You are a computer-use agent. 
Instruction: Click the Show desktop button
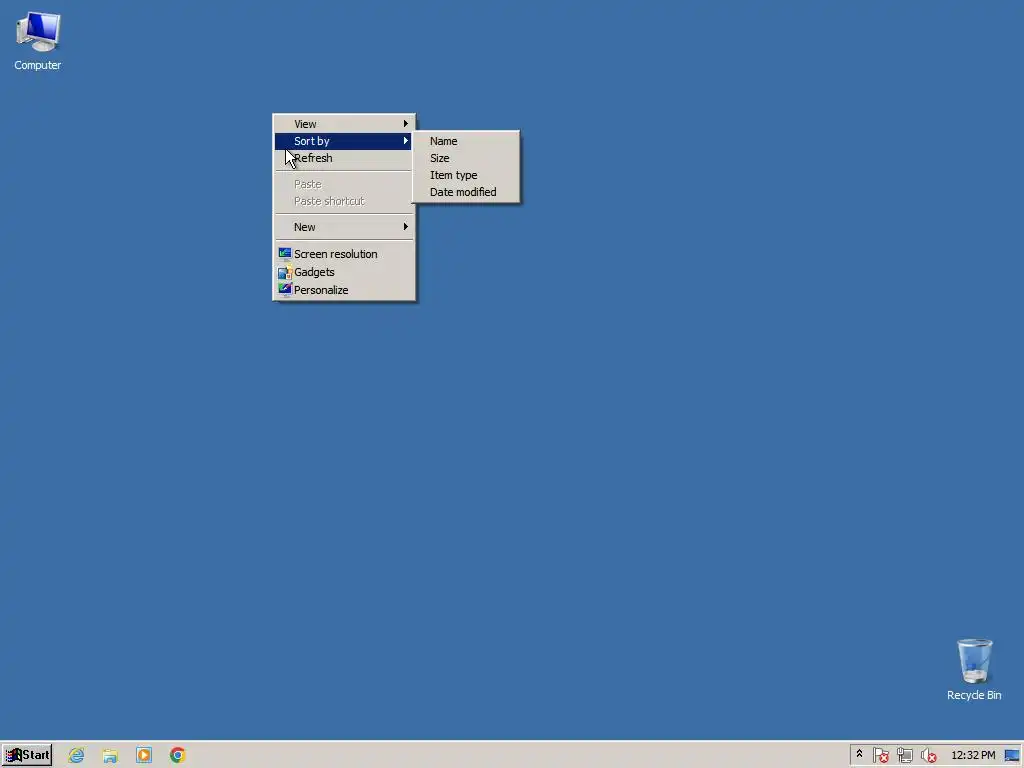point(1012,755)
